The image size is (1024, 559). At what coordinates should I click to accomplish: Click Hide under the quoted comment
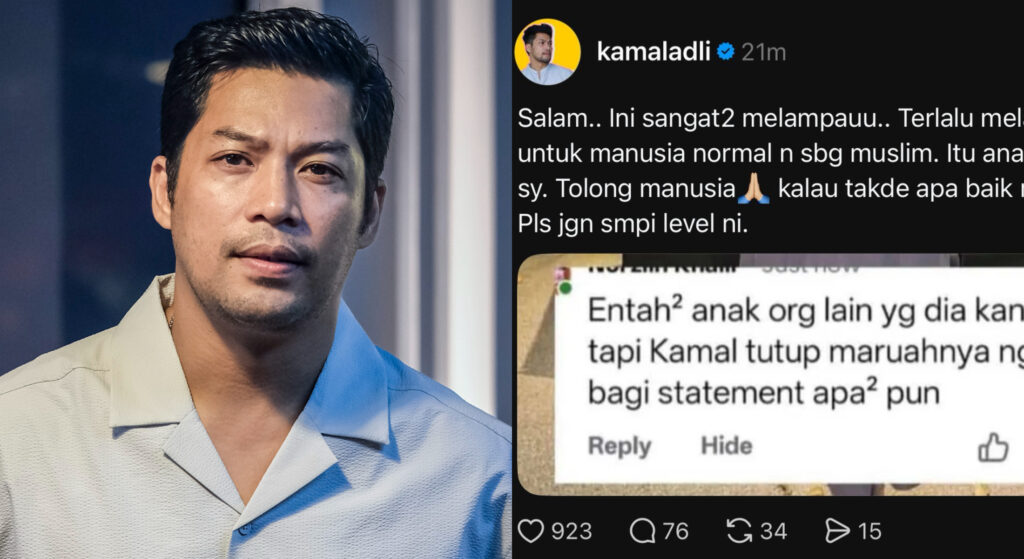pyautogui.click(x=726, y=446)
